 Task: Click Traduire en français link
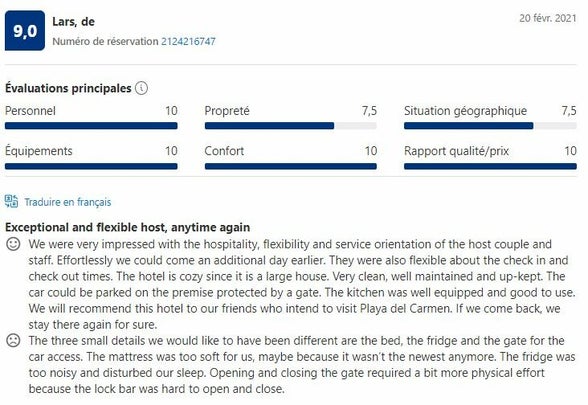coord(68,202)
